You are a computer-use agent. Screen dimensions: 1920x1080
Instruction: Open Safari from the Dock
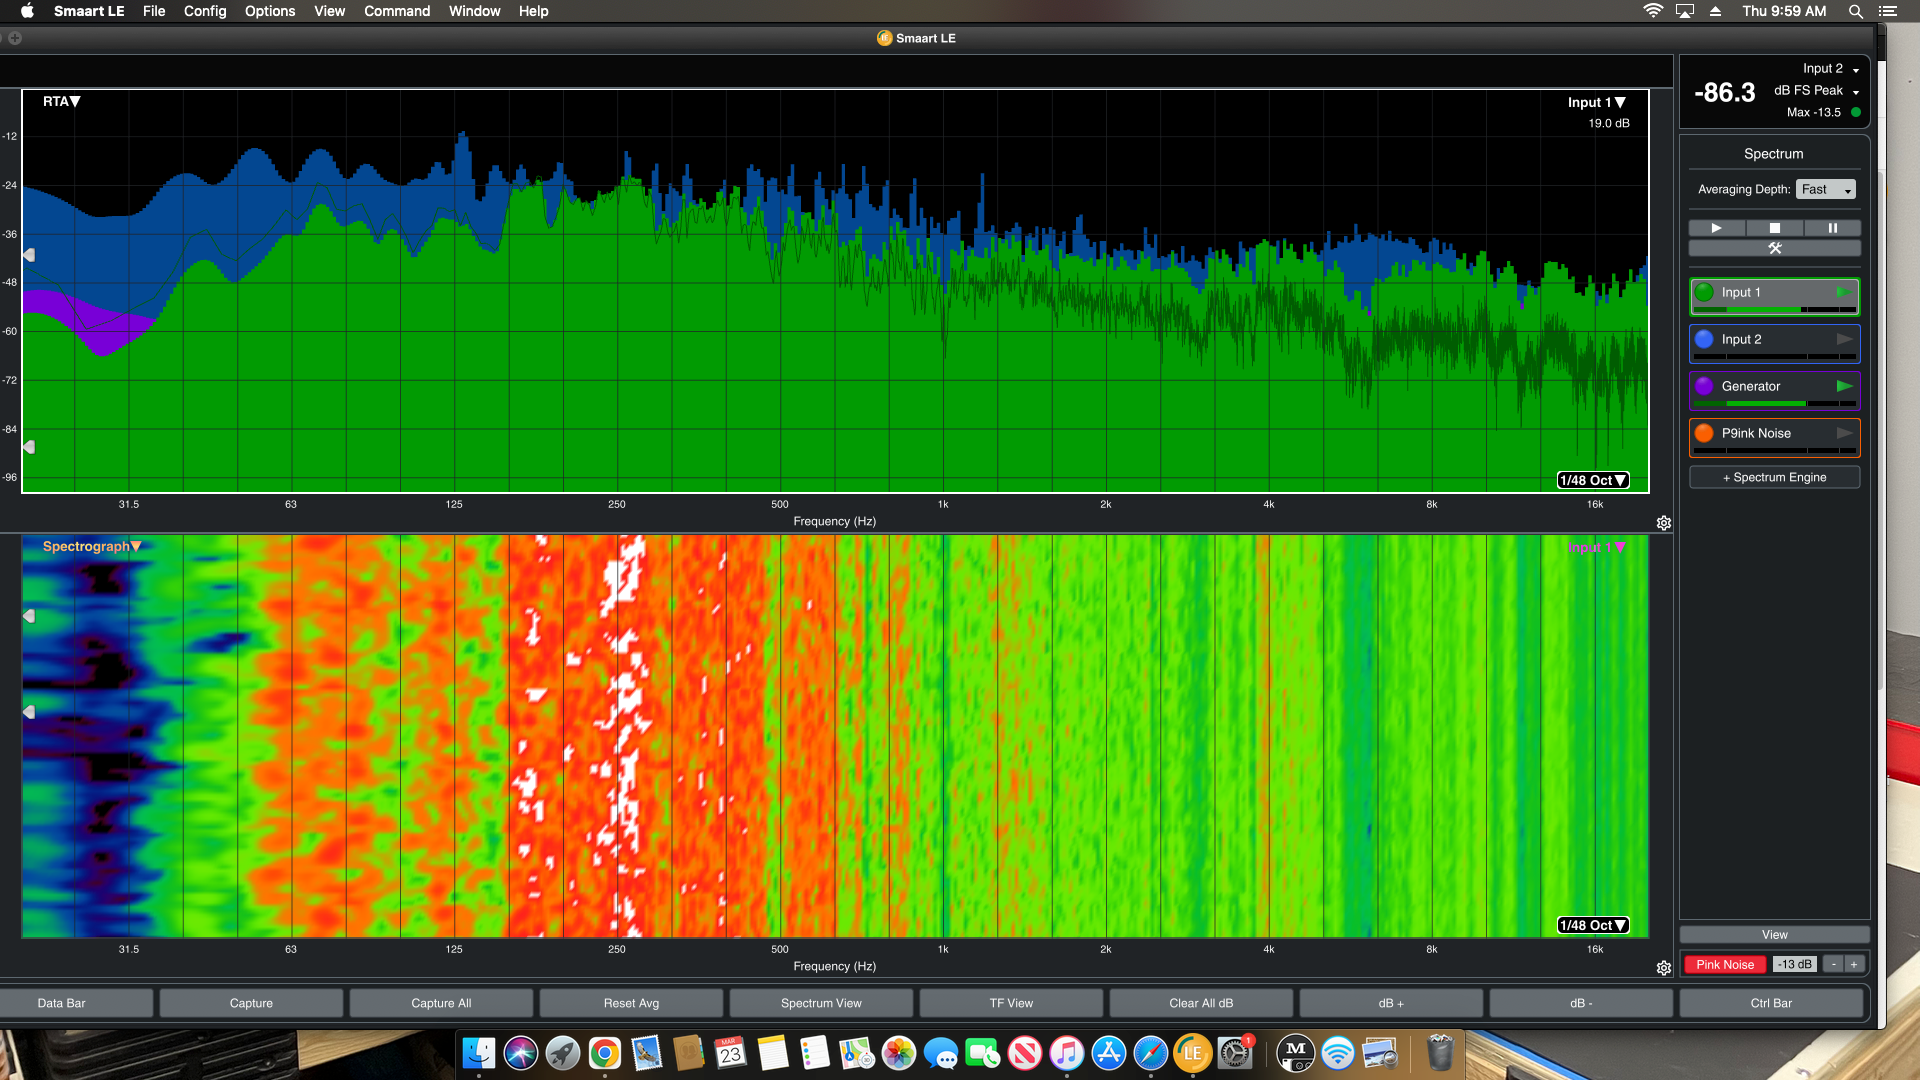point(1150,1053)
